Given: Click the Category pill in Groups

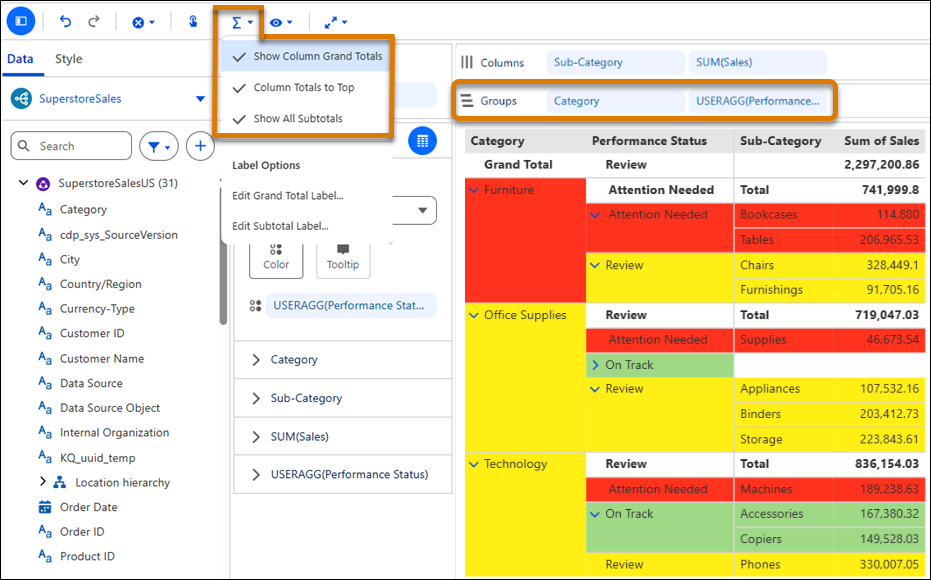Looking at the screenshot, I should pyautogui.click(x=615, y=101).
